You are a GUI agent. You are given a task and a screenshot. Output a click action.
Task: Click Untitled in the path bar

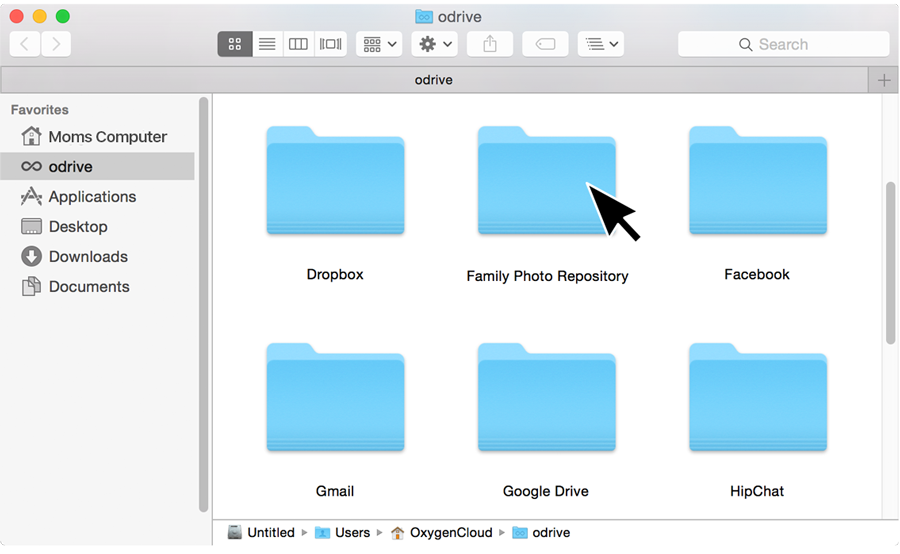[261, 533]
